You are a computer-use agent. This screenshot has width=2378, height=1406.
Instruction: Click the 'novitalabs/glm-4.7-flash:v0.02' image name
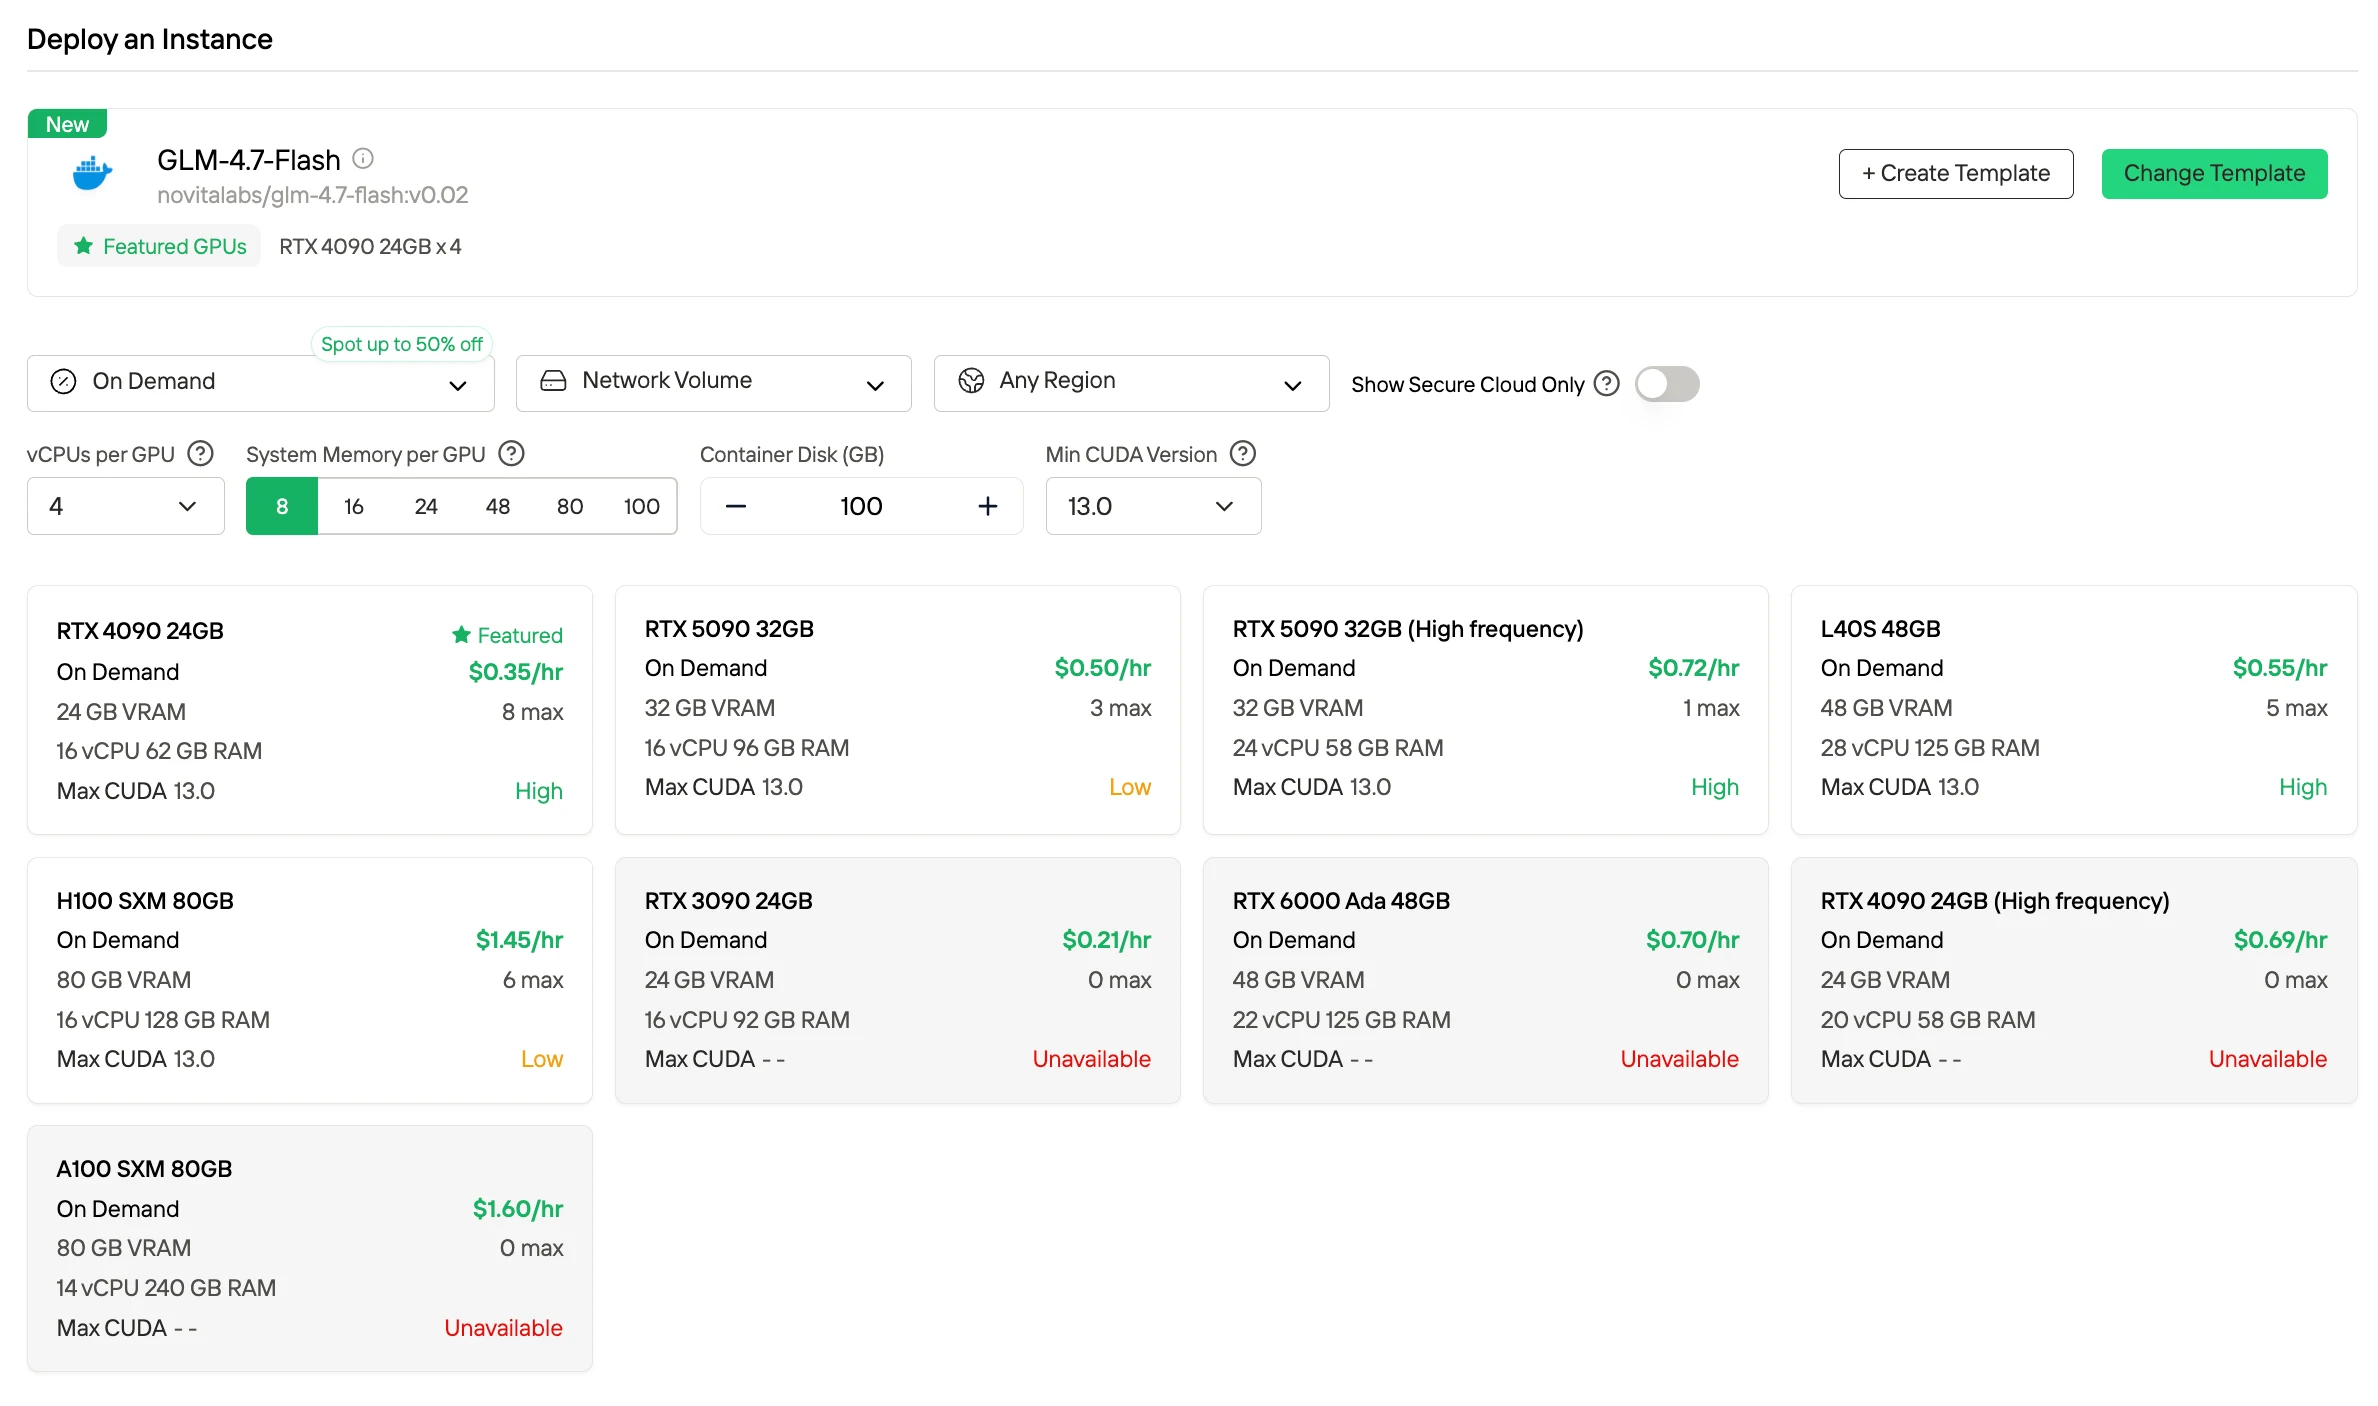coord(313,195)
